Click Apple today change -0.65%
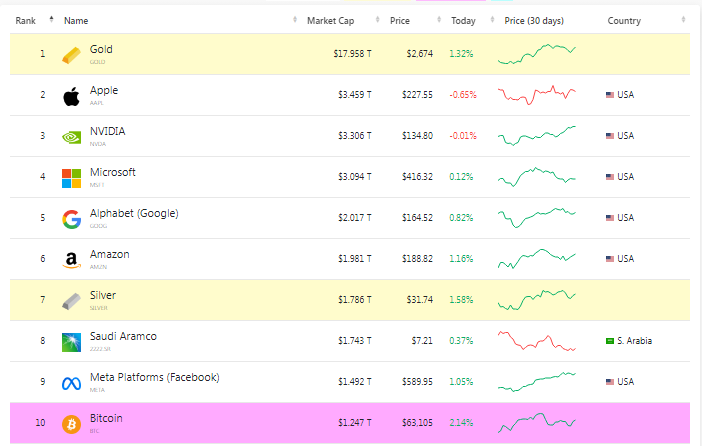702x446 pixels. tap(463, 95)
